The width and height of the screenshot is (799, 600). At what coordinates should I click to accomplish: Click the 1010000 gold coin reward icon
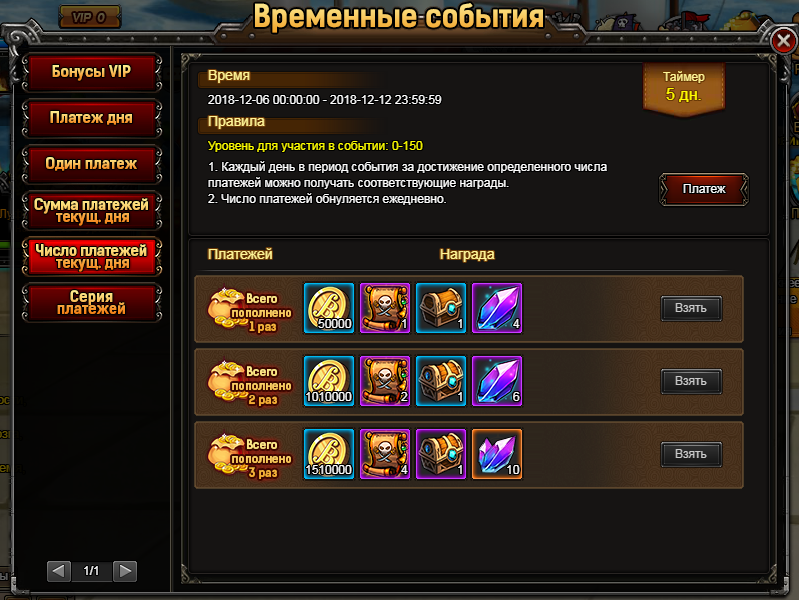click(329, 381)
